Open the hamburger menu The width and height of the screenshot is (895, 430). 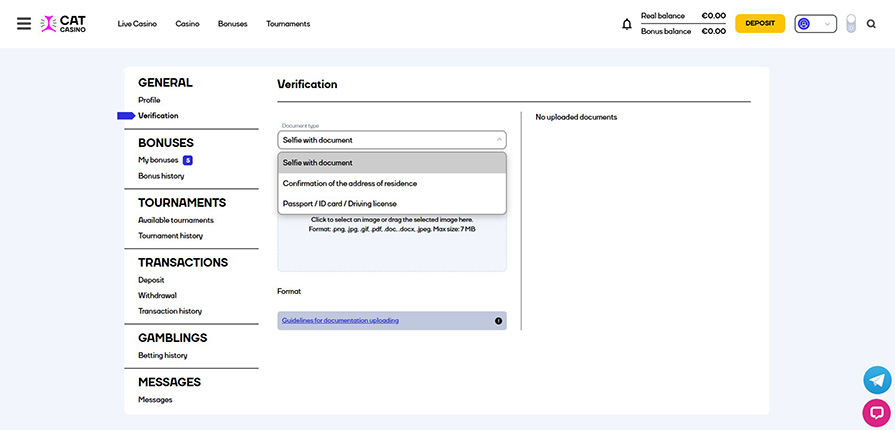24,24
